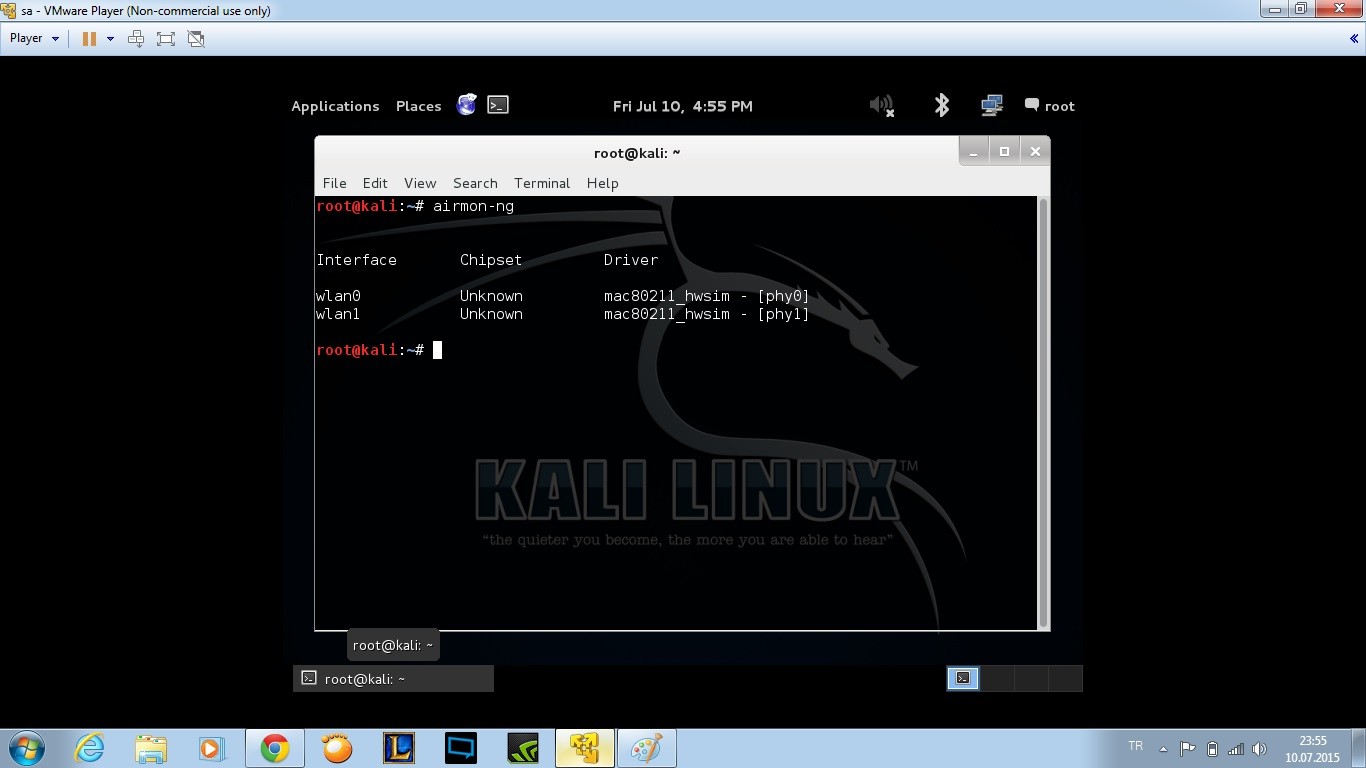Open the NVIDIA app from the taskbar
The height and width of the screenshot is (768, 1366).
(x=523, y=748)
